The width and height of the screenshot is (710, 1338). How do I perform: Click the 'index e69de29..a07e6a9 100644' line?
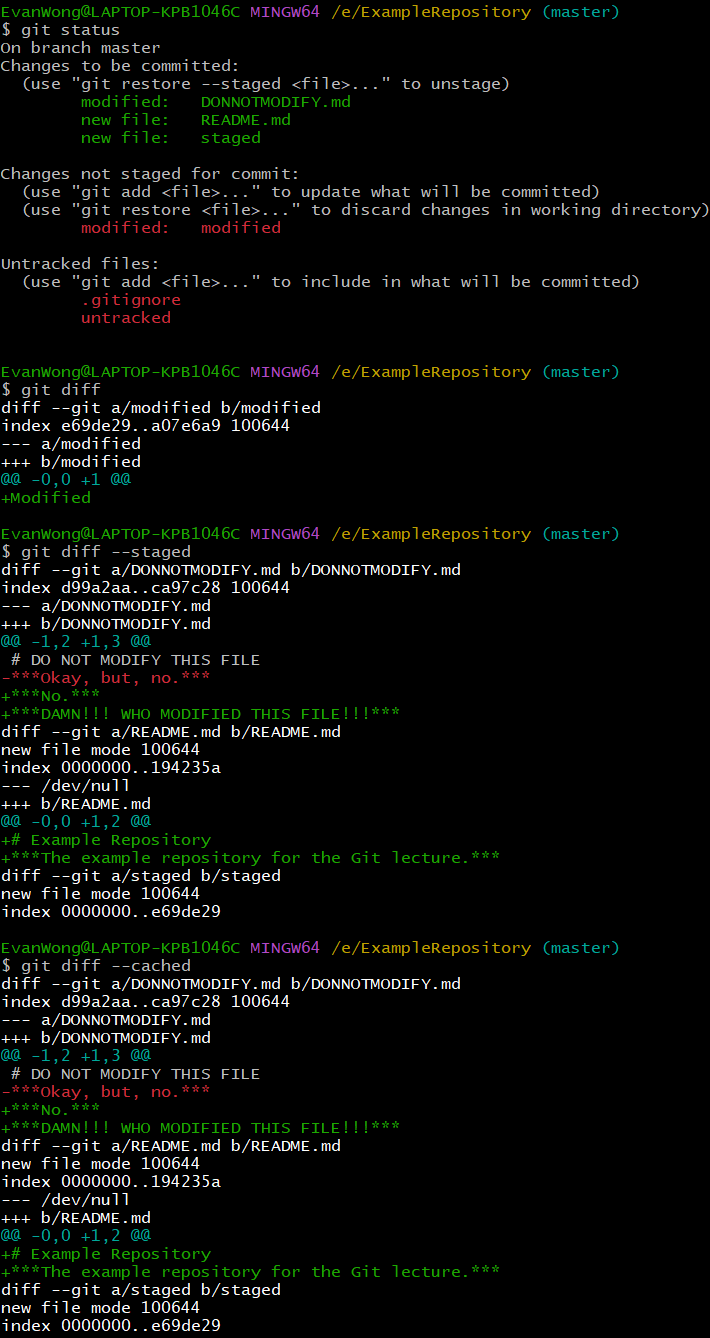tap(145, 426)
